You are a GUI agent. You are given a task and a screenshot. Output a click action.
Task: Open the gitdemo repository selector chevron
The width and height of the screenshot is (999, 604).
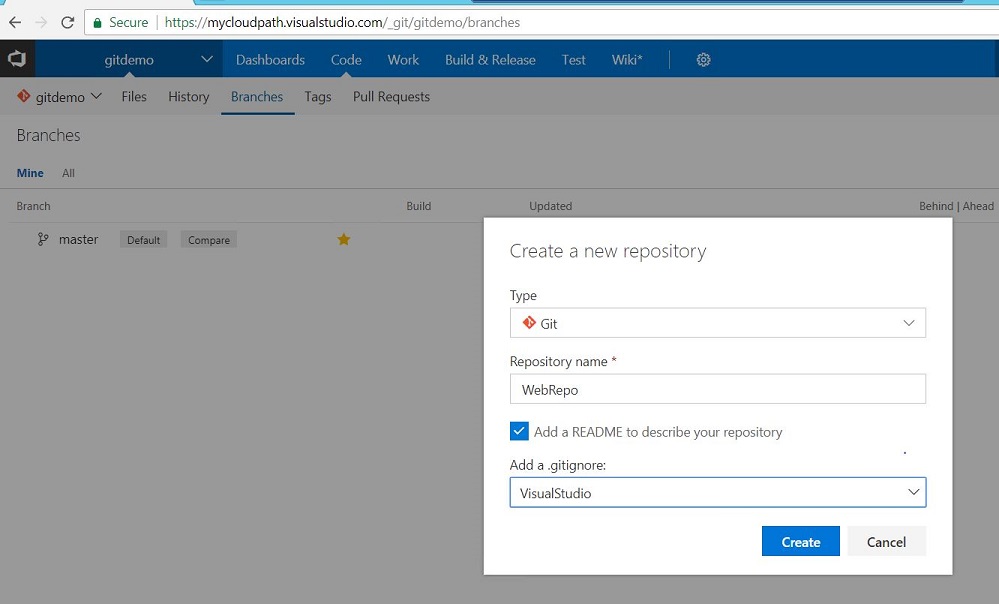96,96
